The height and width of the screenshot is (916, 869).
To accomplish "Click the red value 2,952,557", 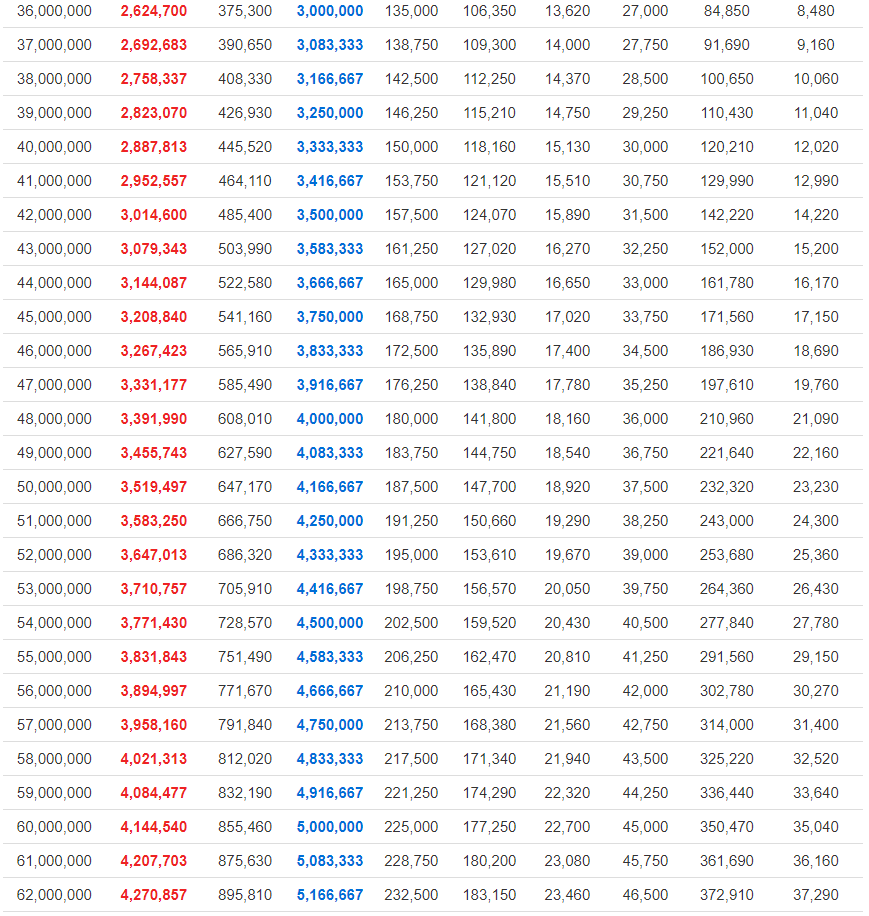I will [154, 181].
